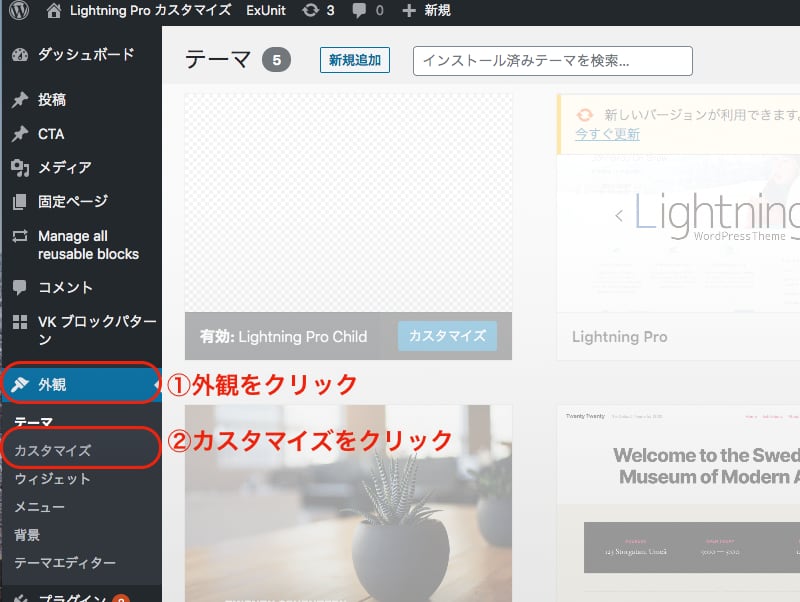Open the WordPress logo menu
This screenshot has width=800, height=602.
pos(19,10)
